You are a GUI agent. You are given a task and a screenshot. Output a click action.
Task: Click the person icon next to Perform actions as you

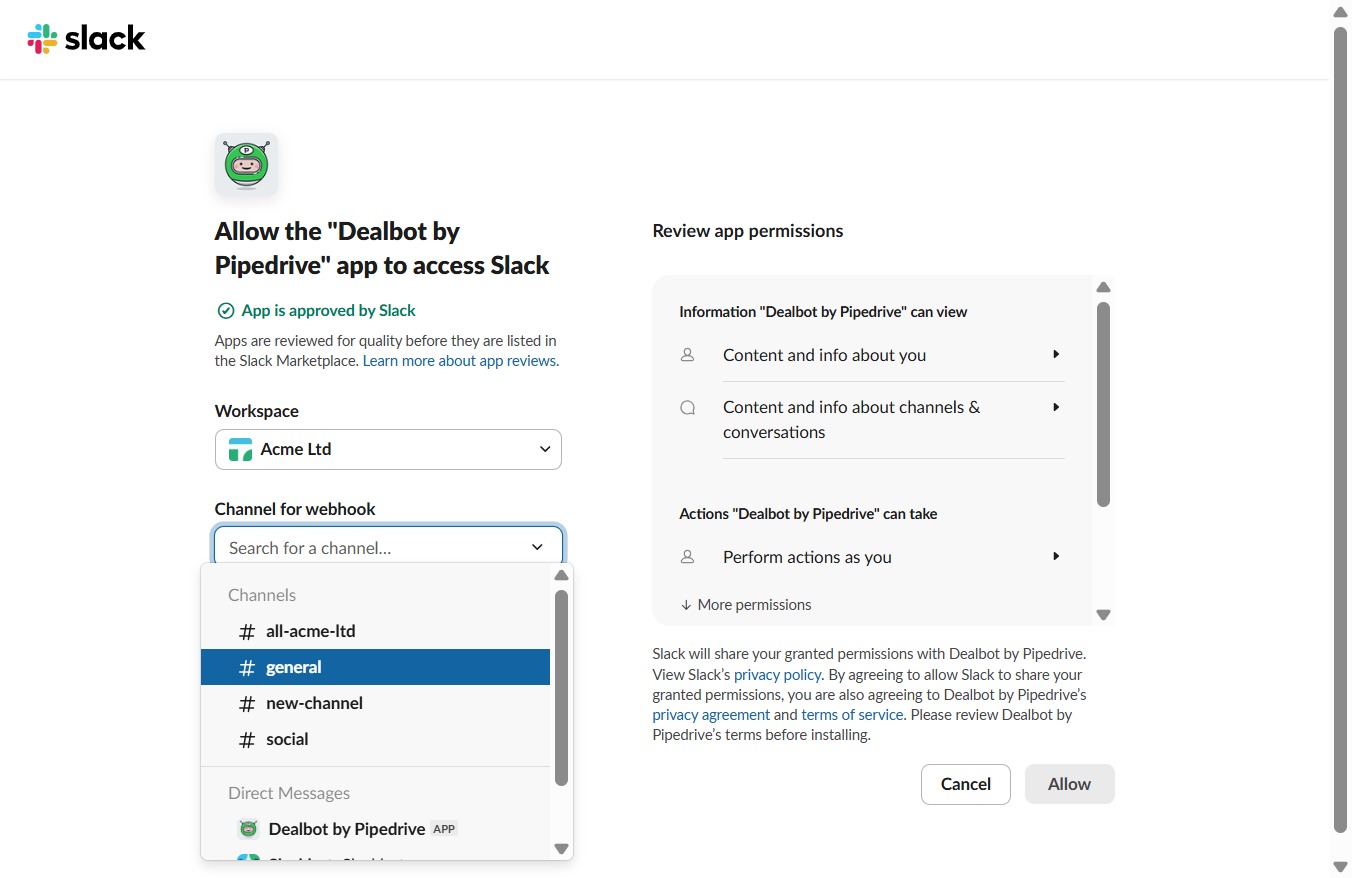coord(687,557)
